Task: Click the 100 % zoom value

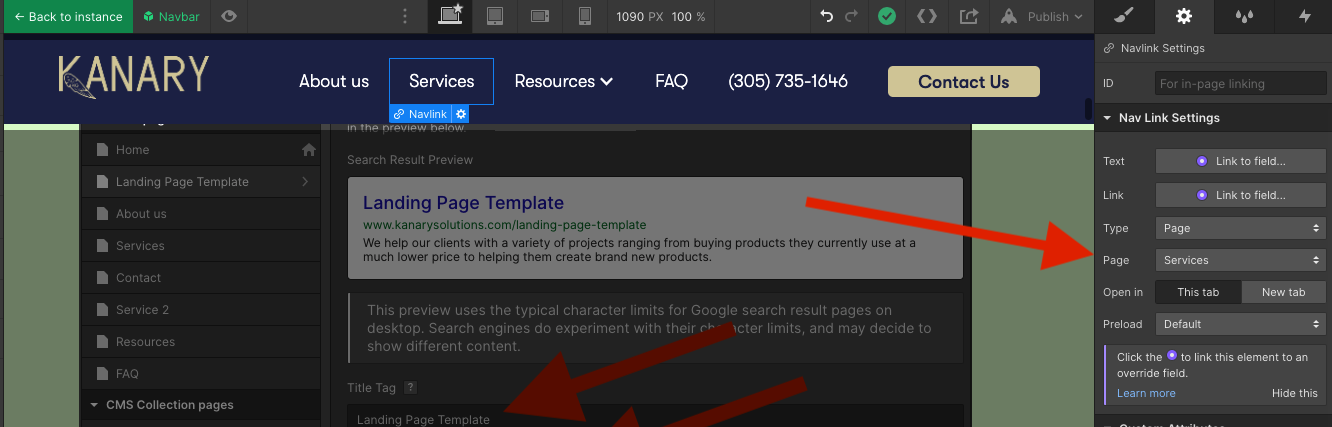Action: pyautogui.click(x=688, y=17)
